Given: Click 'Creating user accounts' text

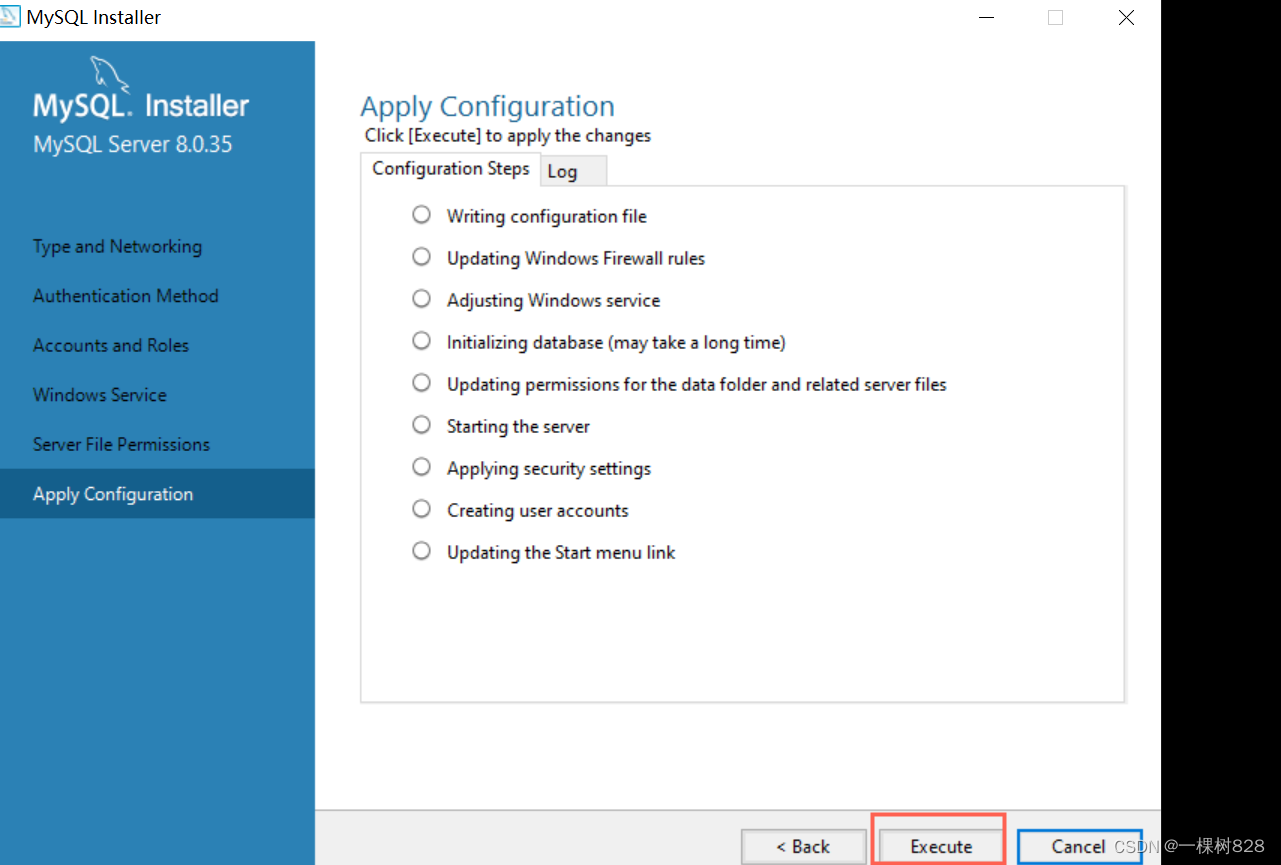Looking at the screenshot, I should (x=538, y=510).
